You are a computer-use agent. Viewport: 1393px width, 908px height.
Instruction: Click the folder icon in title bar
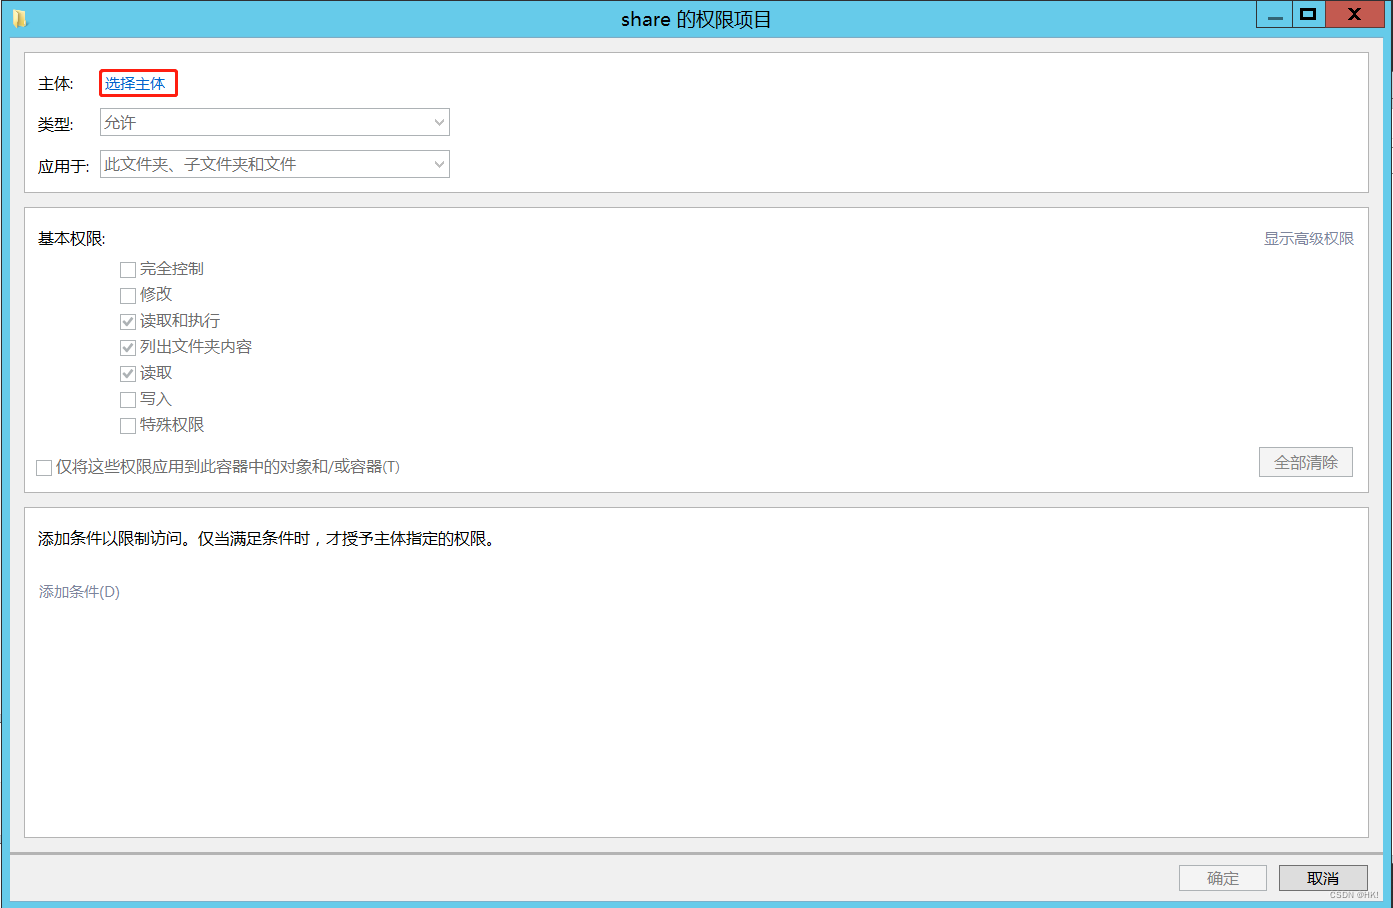pos(20,18)
